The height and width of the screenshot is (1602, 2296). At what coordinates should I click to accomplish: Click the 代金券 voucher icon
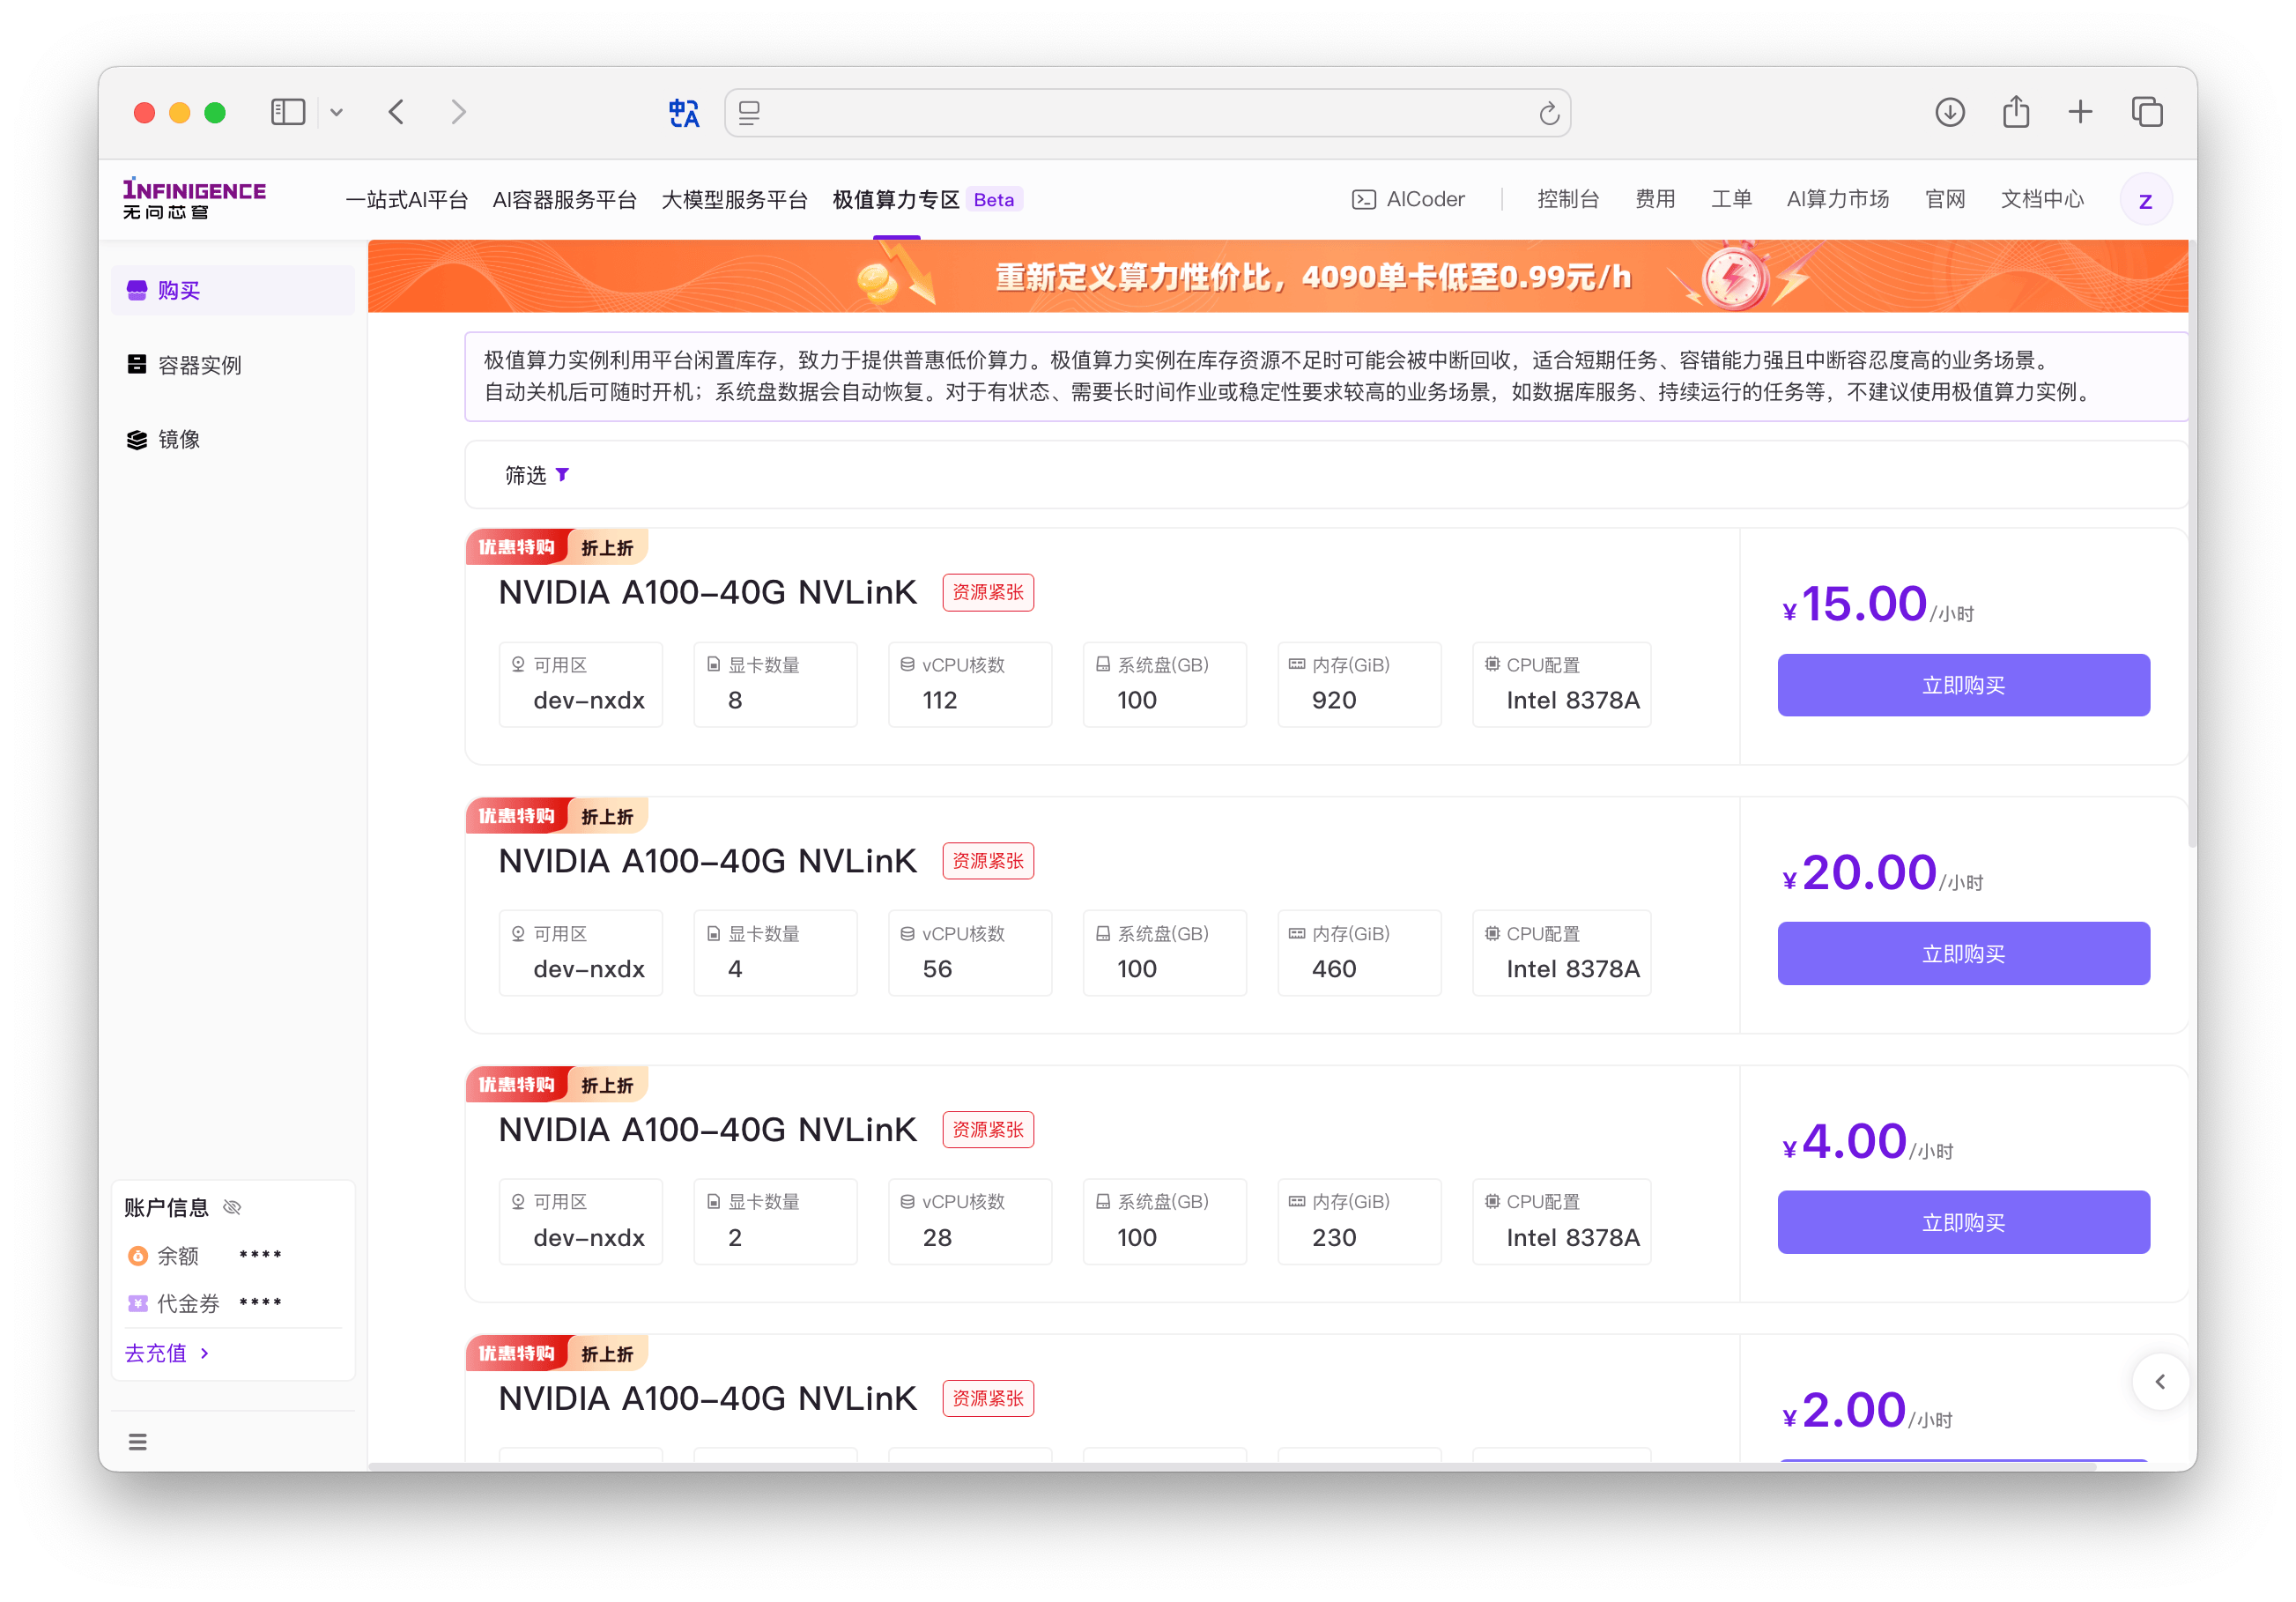click(x=138, y=1303)
